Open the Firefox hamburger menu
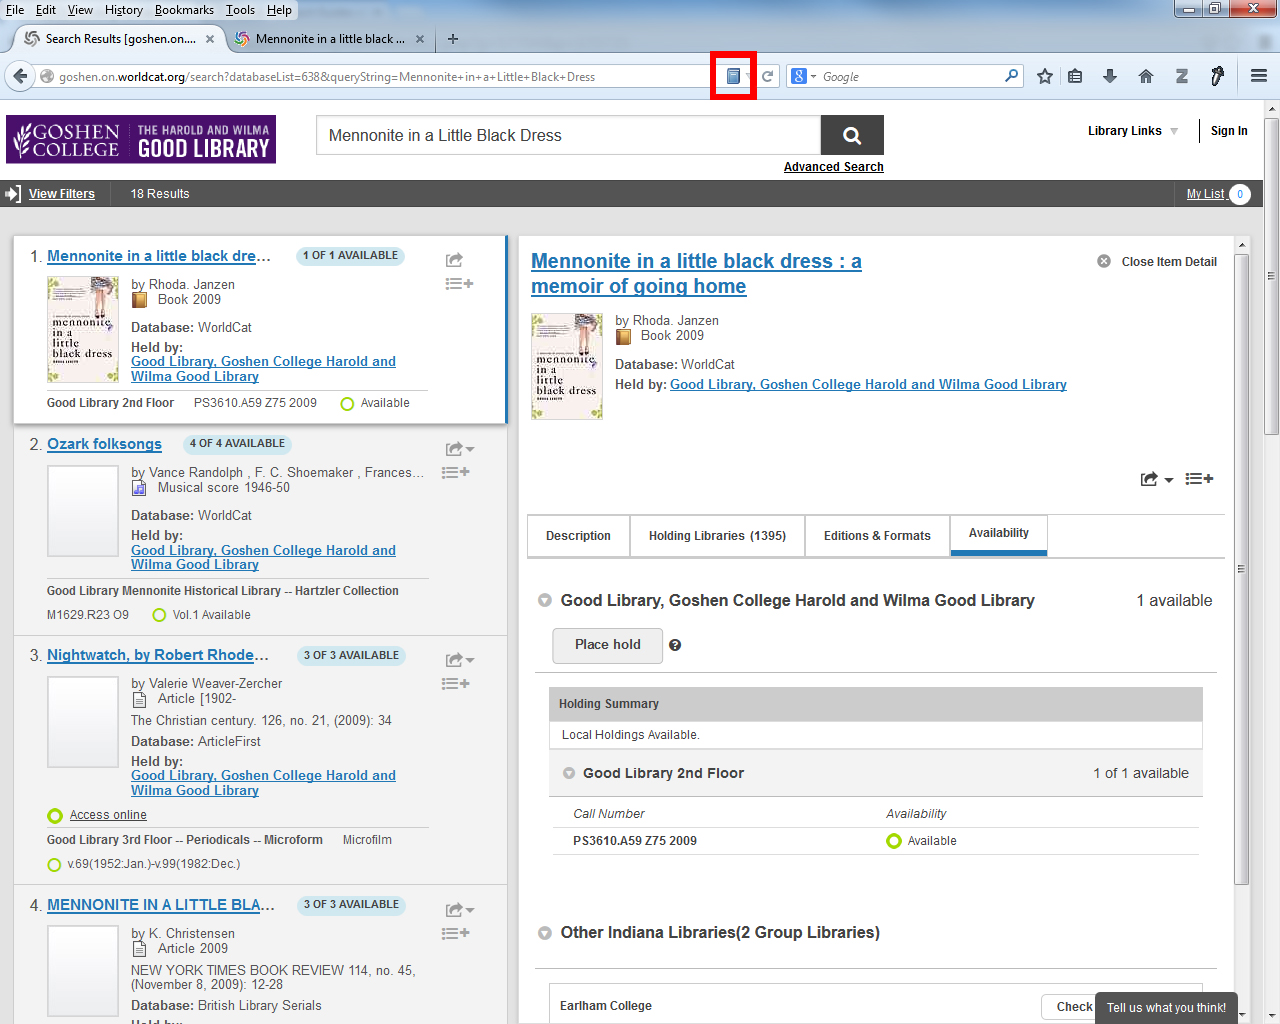Screen dimensions: 1280x1024 pyautogui.click(x=1259, y=76)
